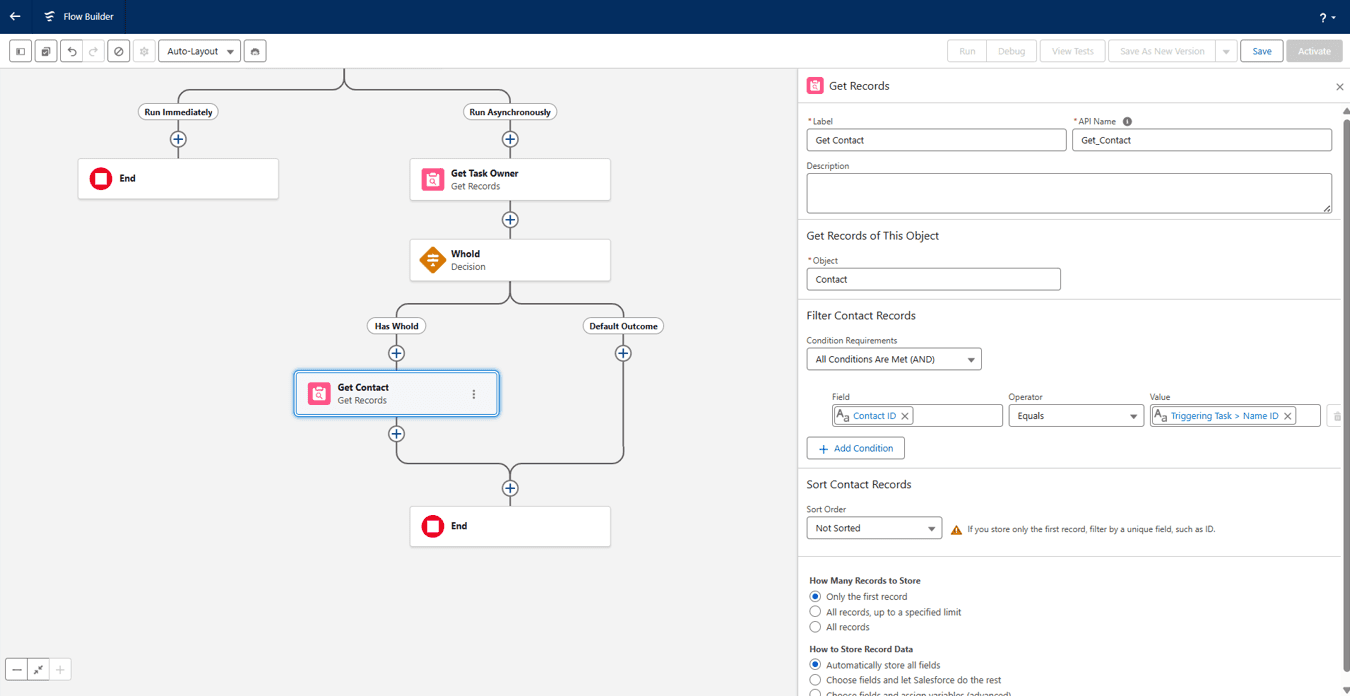Click the Label input field

click(x=936, y=140)
